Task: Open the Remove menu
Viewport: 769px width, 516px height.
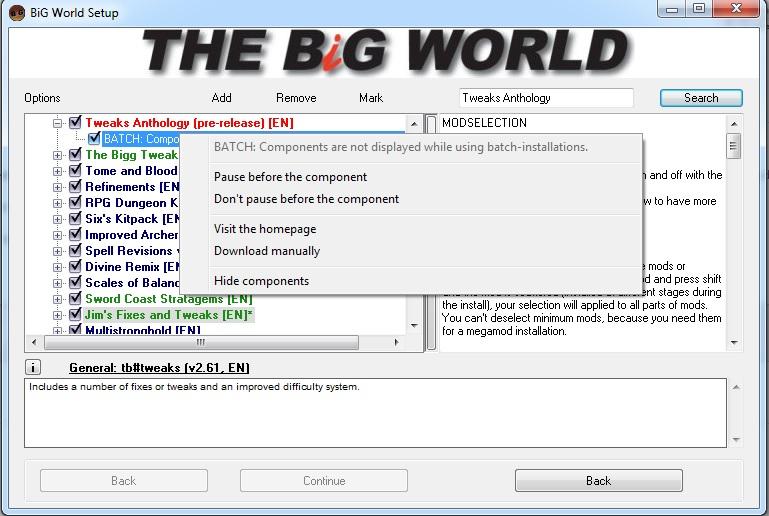Action: click(296, 98)
